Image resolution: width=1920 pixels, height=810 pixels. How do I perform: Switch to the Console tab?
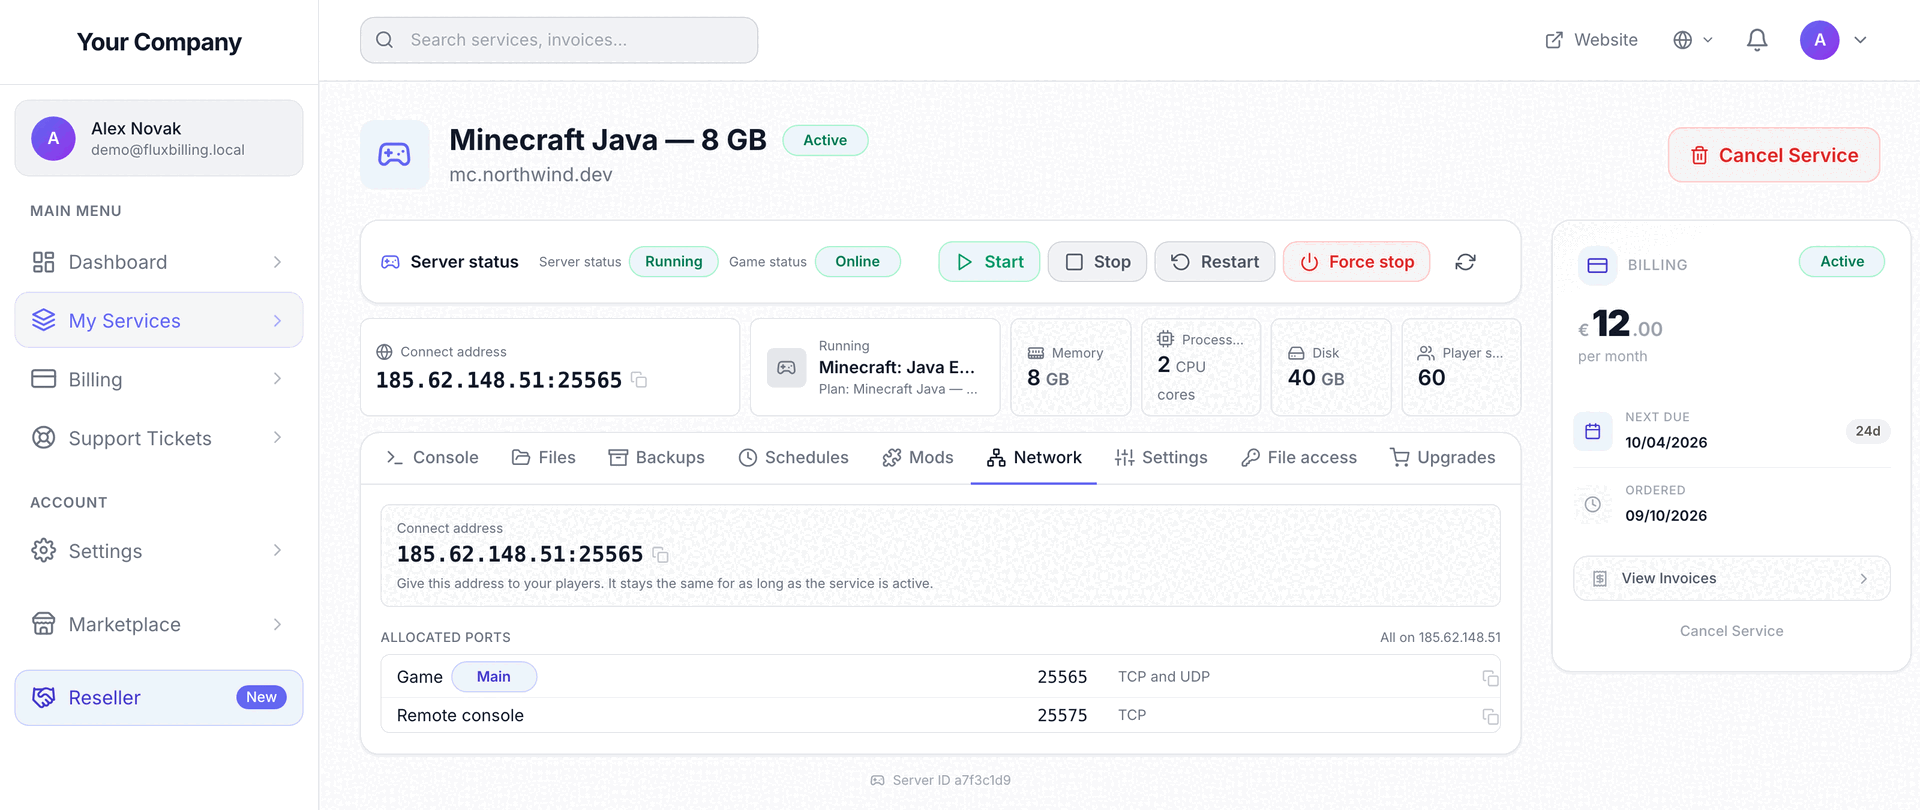pos(432,457)
